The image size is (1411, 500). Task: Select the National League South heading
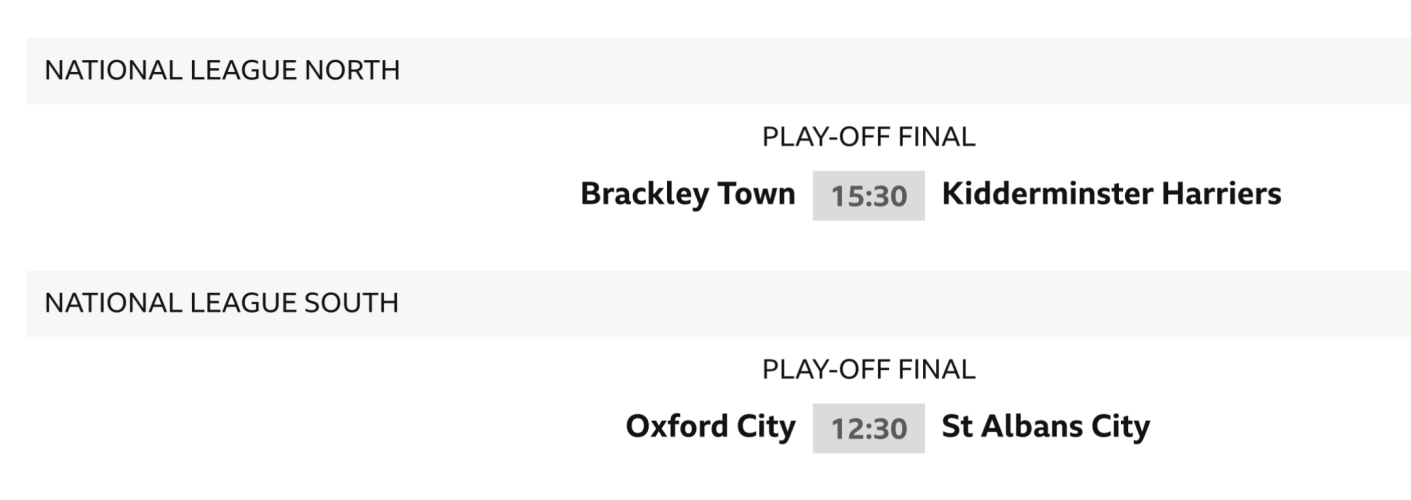point(221,303)
